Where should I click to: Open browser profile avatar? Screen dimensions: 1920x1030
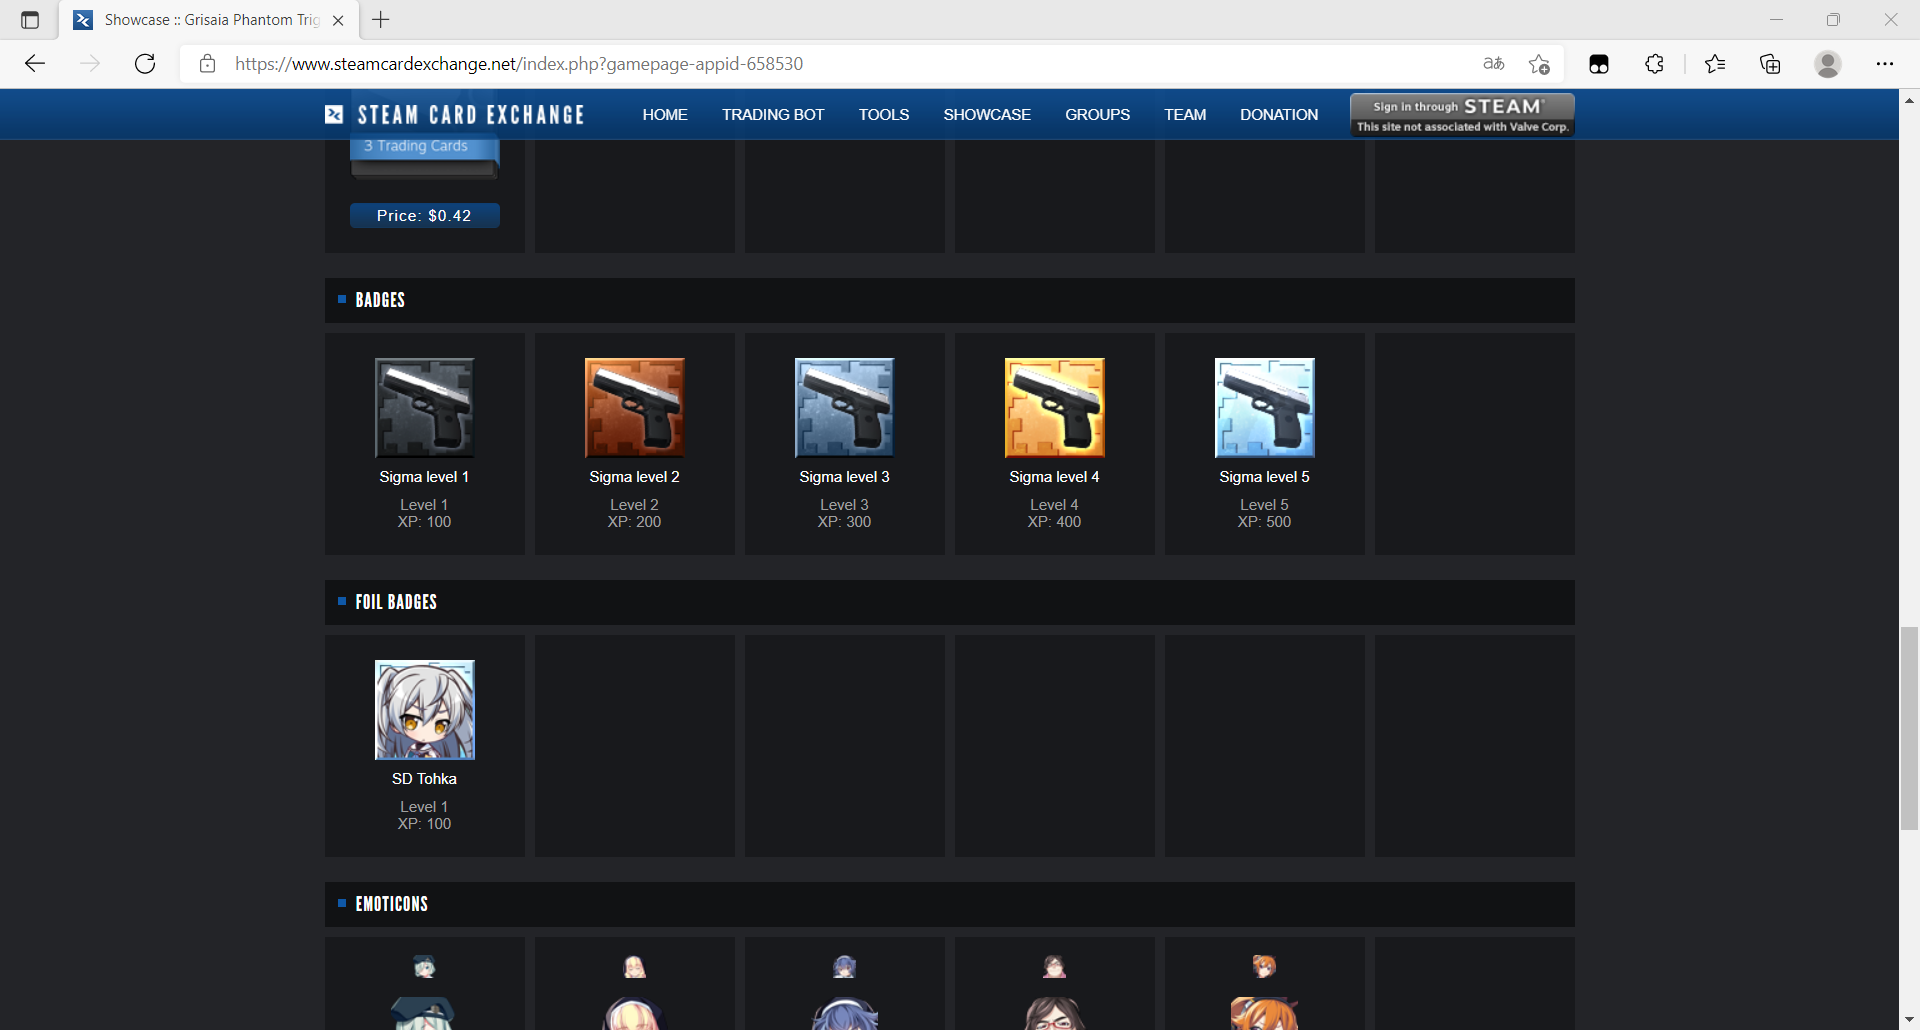[x=1828, y=64]
